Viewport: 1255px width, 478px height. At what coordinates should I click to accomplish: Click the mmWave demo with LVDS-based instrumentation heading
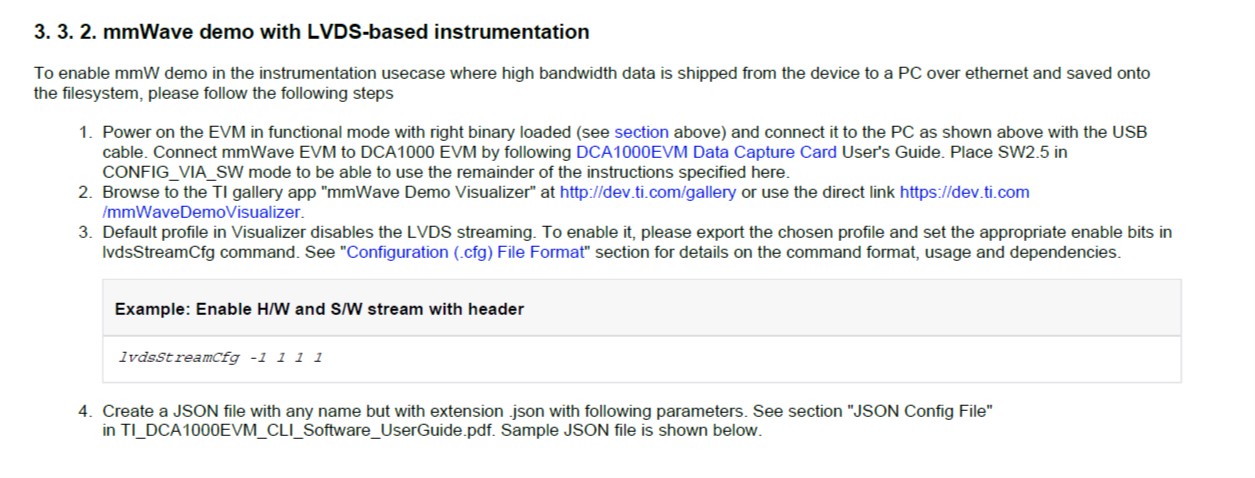coord(311,32)
